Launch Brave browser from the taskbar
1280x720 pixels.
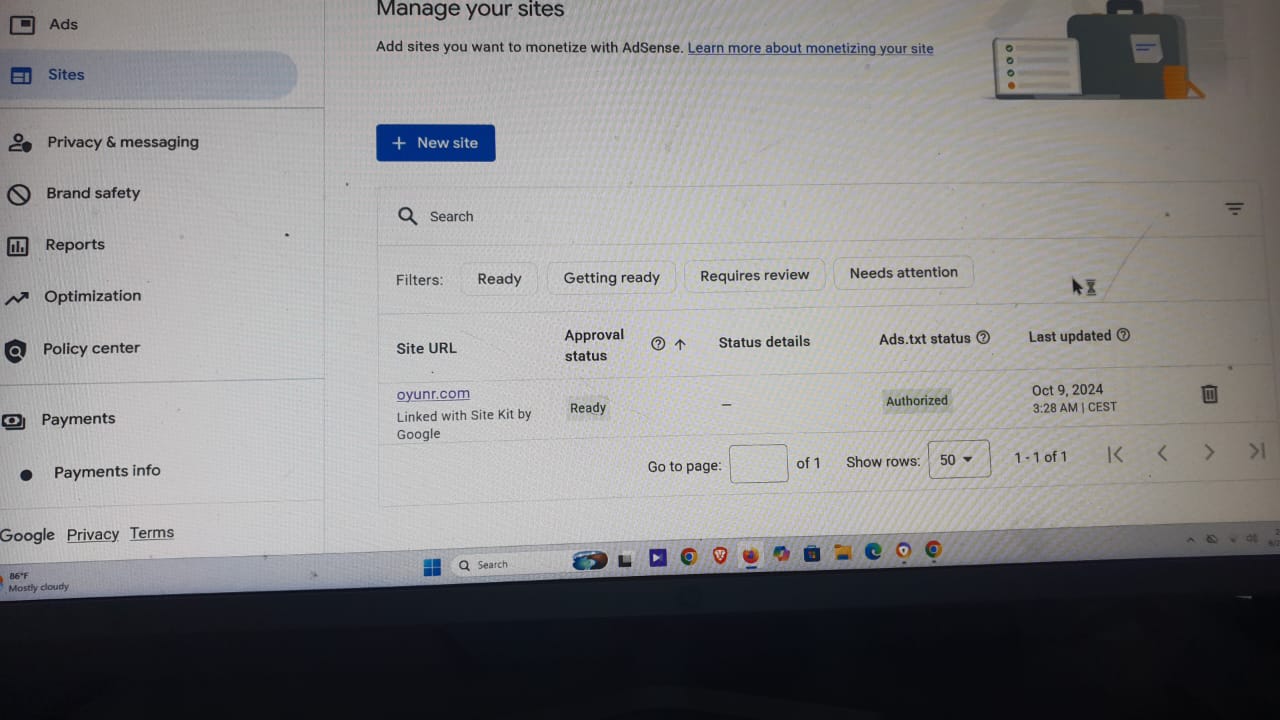[x=720, y=556]
